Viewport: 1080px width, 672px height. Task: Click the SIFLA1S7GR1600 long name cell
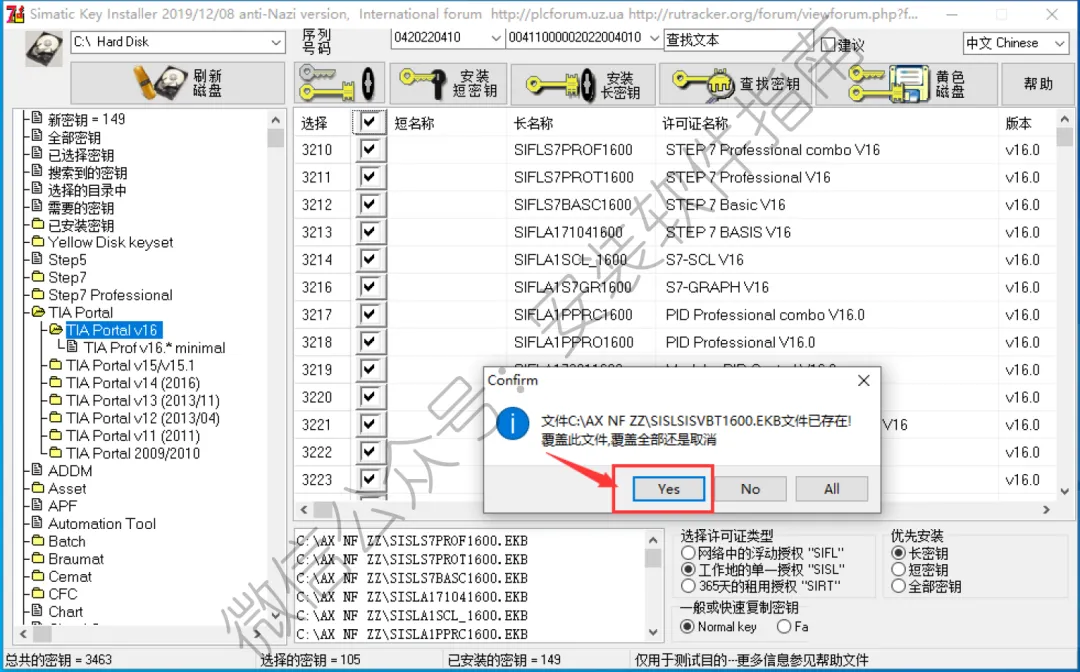(573, 287)
